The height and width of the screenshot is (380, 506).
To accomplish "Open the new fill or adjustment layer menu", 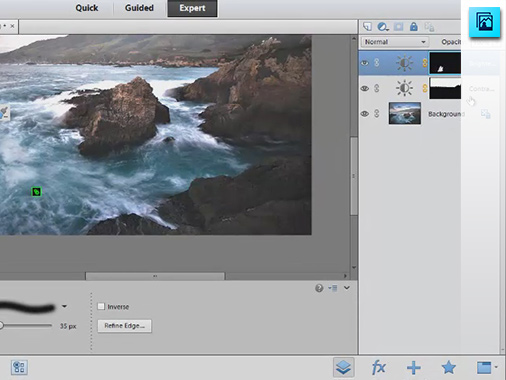I will pyautogui.click(x=383, y=27).
